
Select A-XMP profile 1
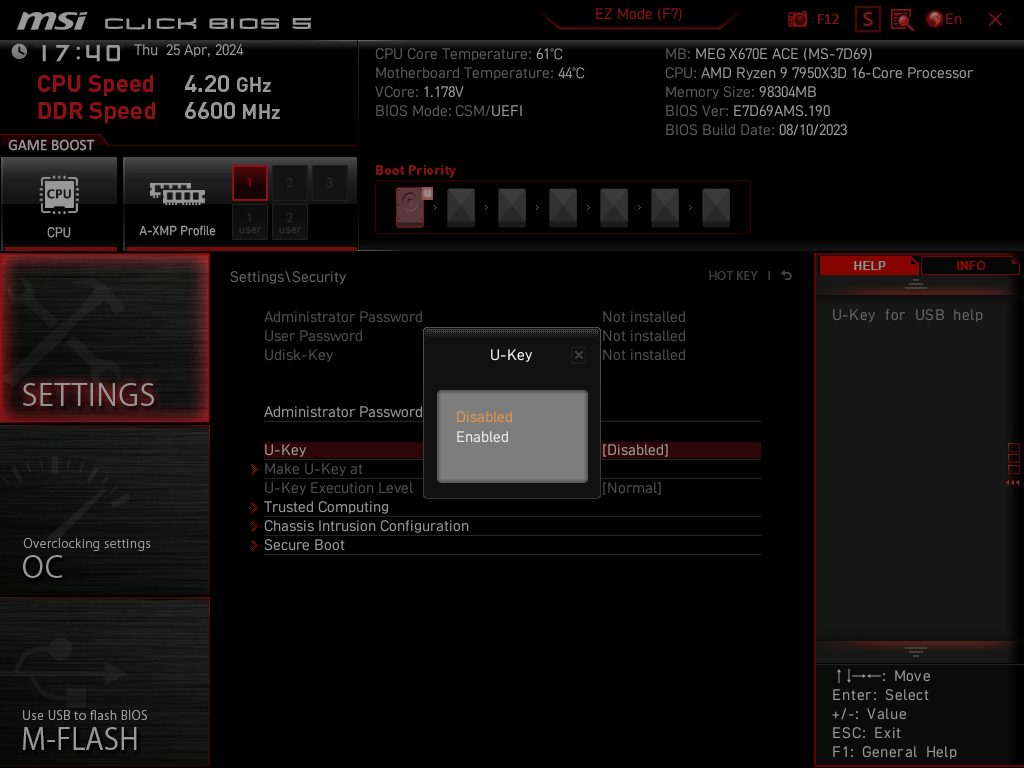click(x=249, y=183)
